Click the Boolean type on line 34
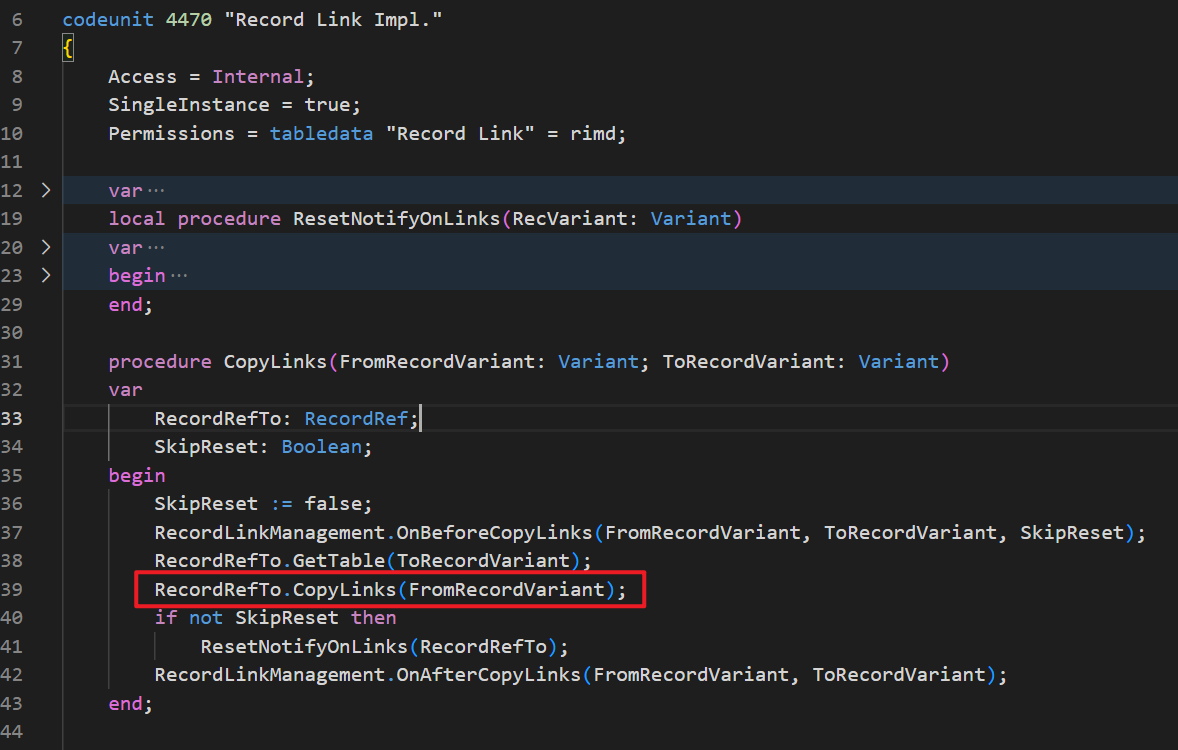The width and height of the screenshot is (1178, 750). pyautogui.click(x=321, y=446)
